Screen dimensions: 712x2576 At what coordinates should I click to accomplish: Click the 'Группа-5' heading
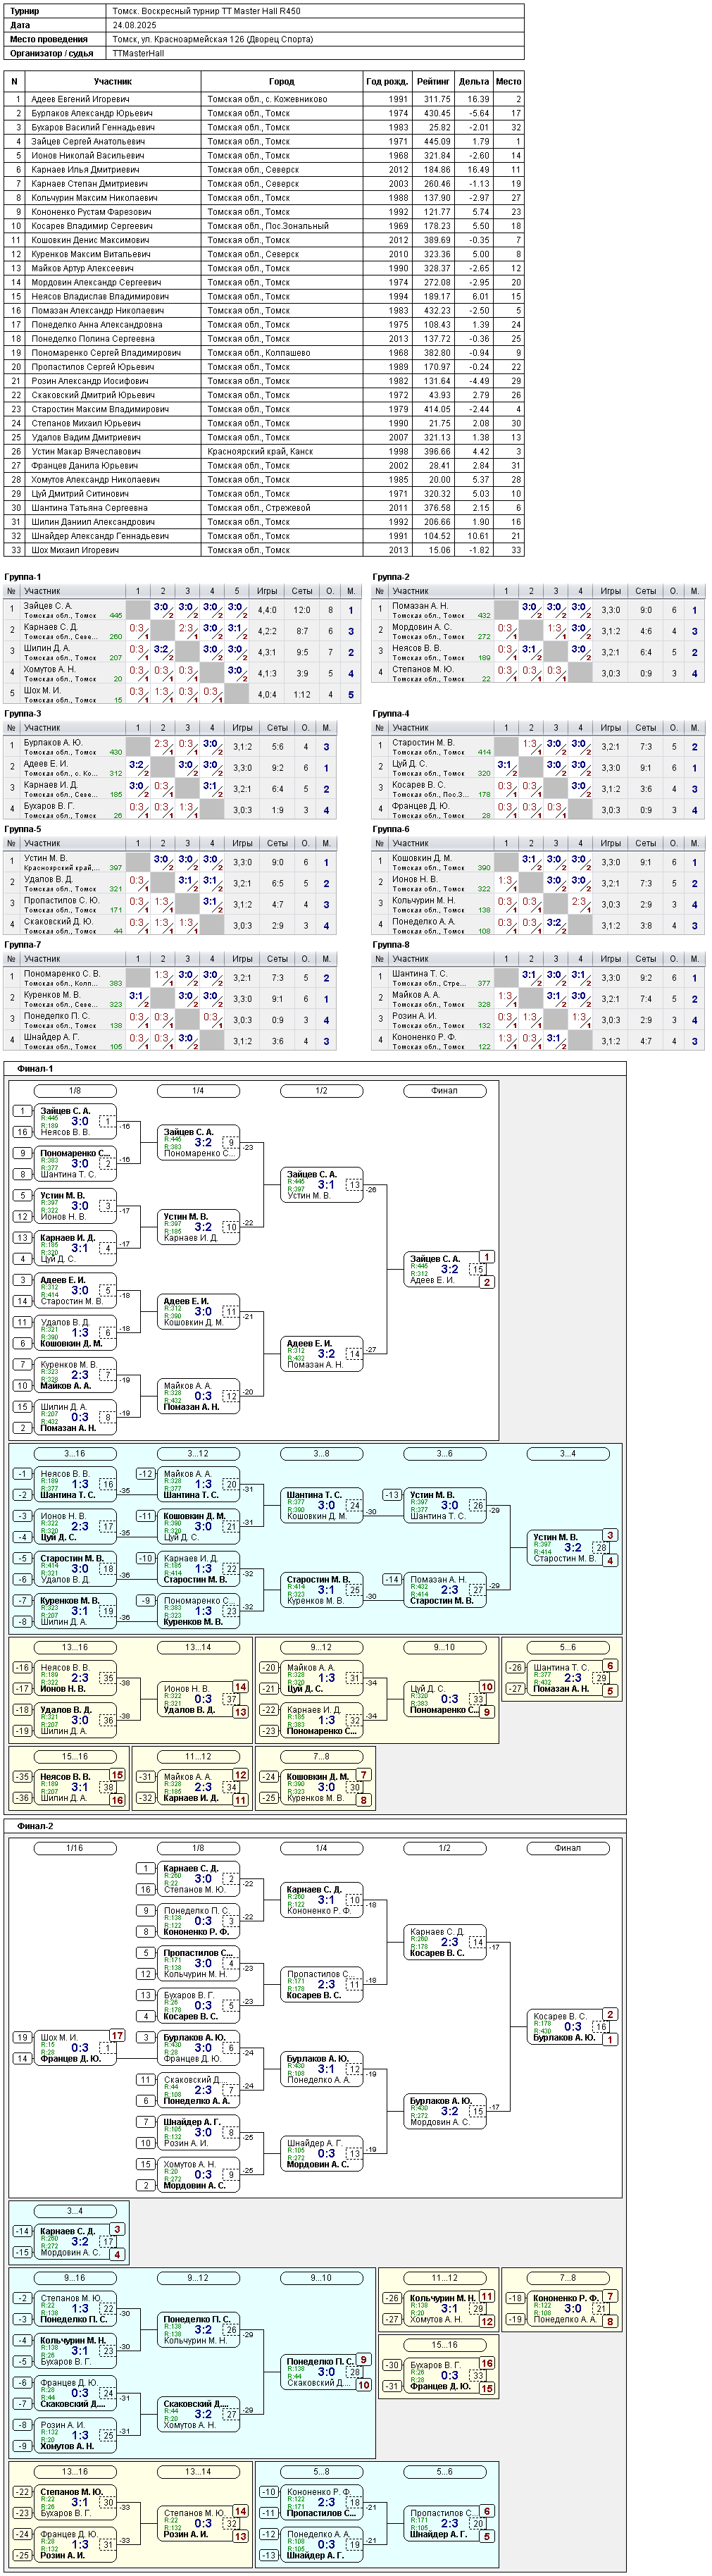[x=23, y=829]
